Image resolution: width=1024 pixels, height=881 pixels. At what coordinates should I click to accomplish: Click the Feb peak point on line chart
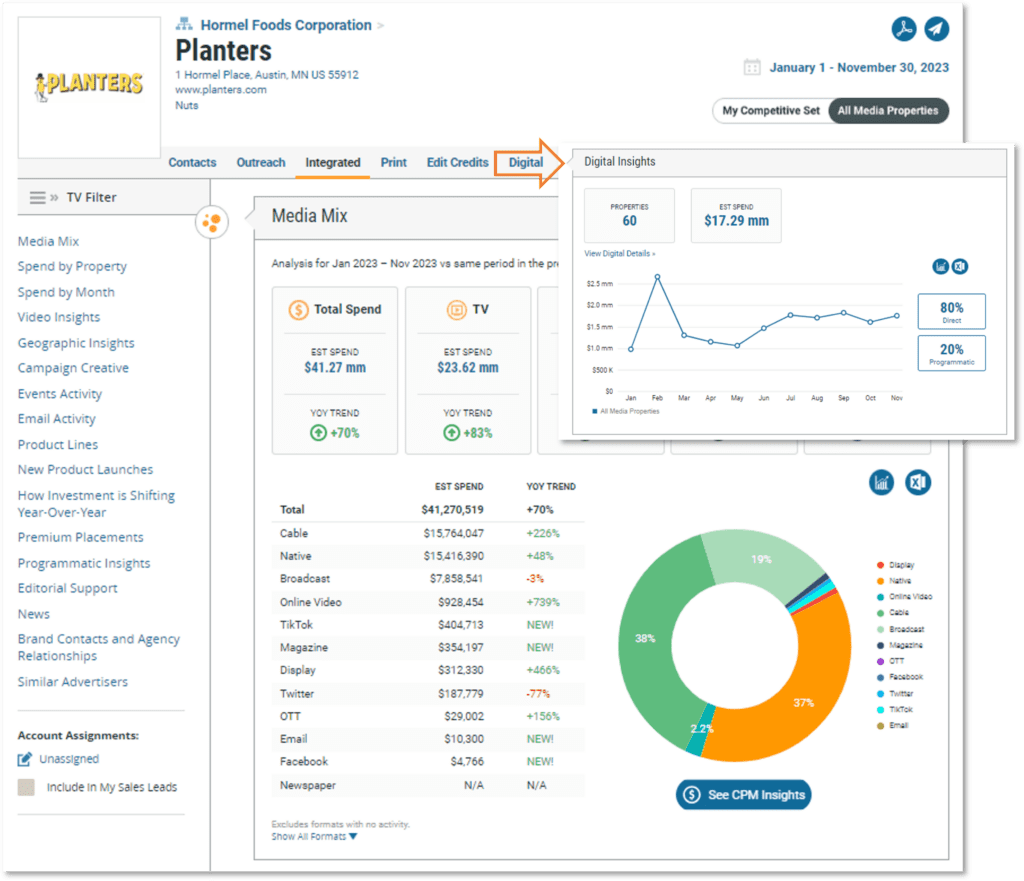click(658, 277)
